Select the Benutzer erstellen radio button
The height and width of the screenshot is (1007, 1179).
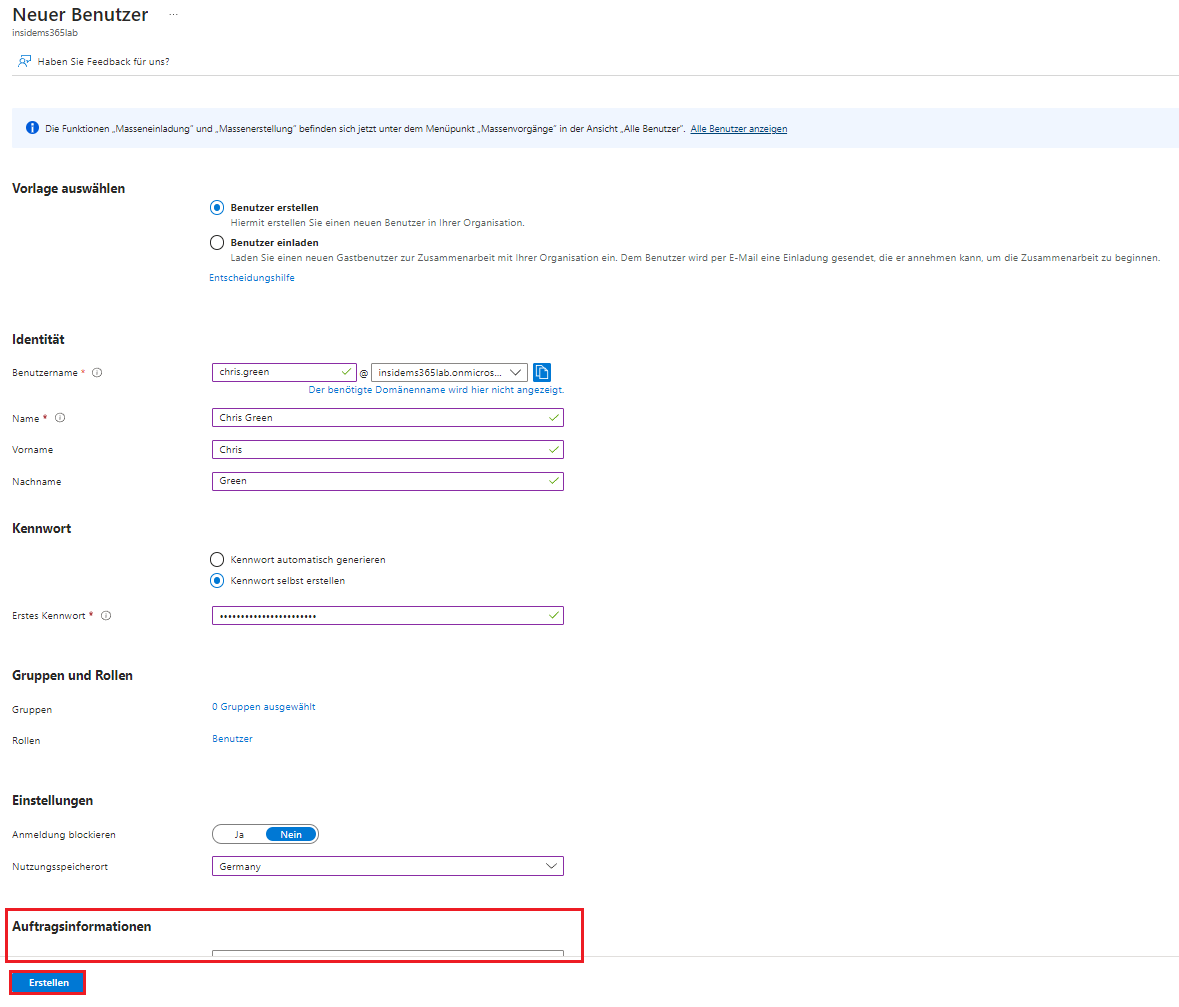pos(217,208)
